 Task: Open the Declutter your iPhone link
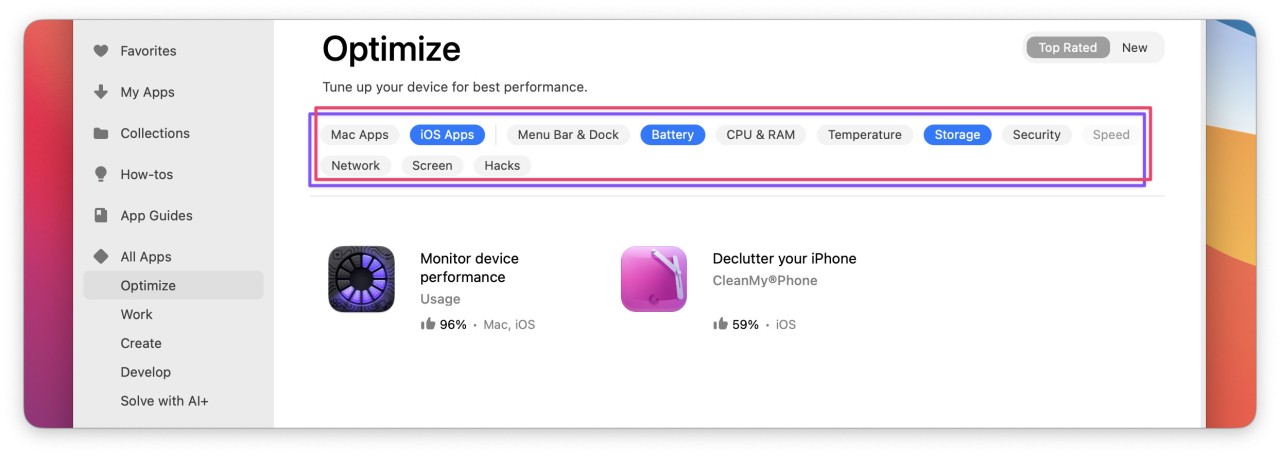pyautogui.click(x=784, y=259)
